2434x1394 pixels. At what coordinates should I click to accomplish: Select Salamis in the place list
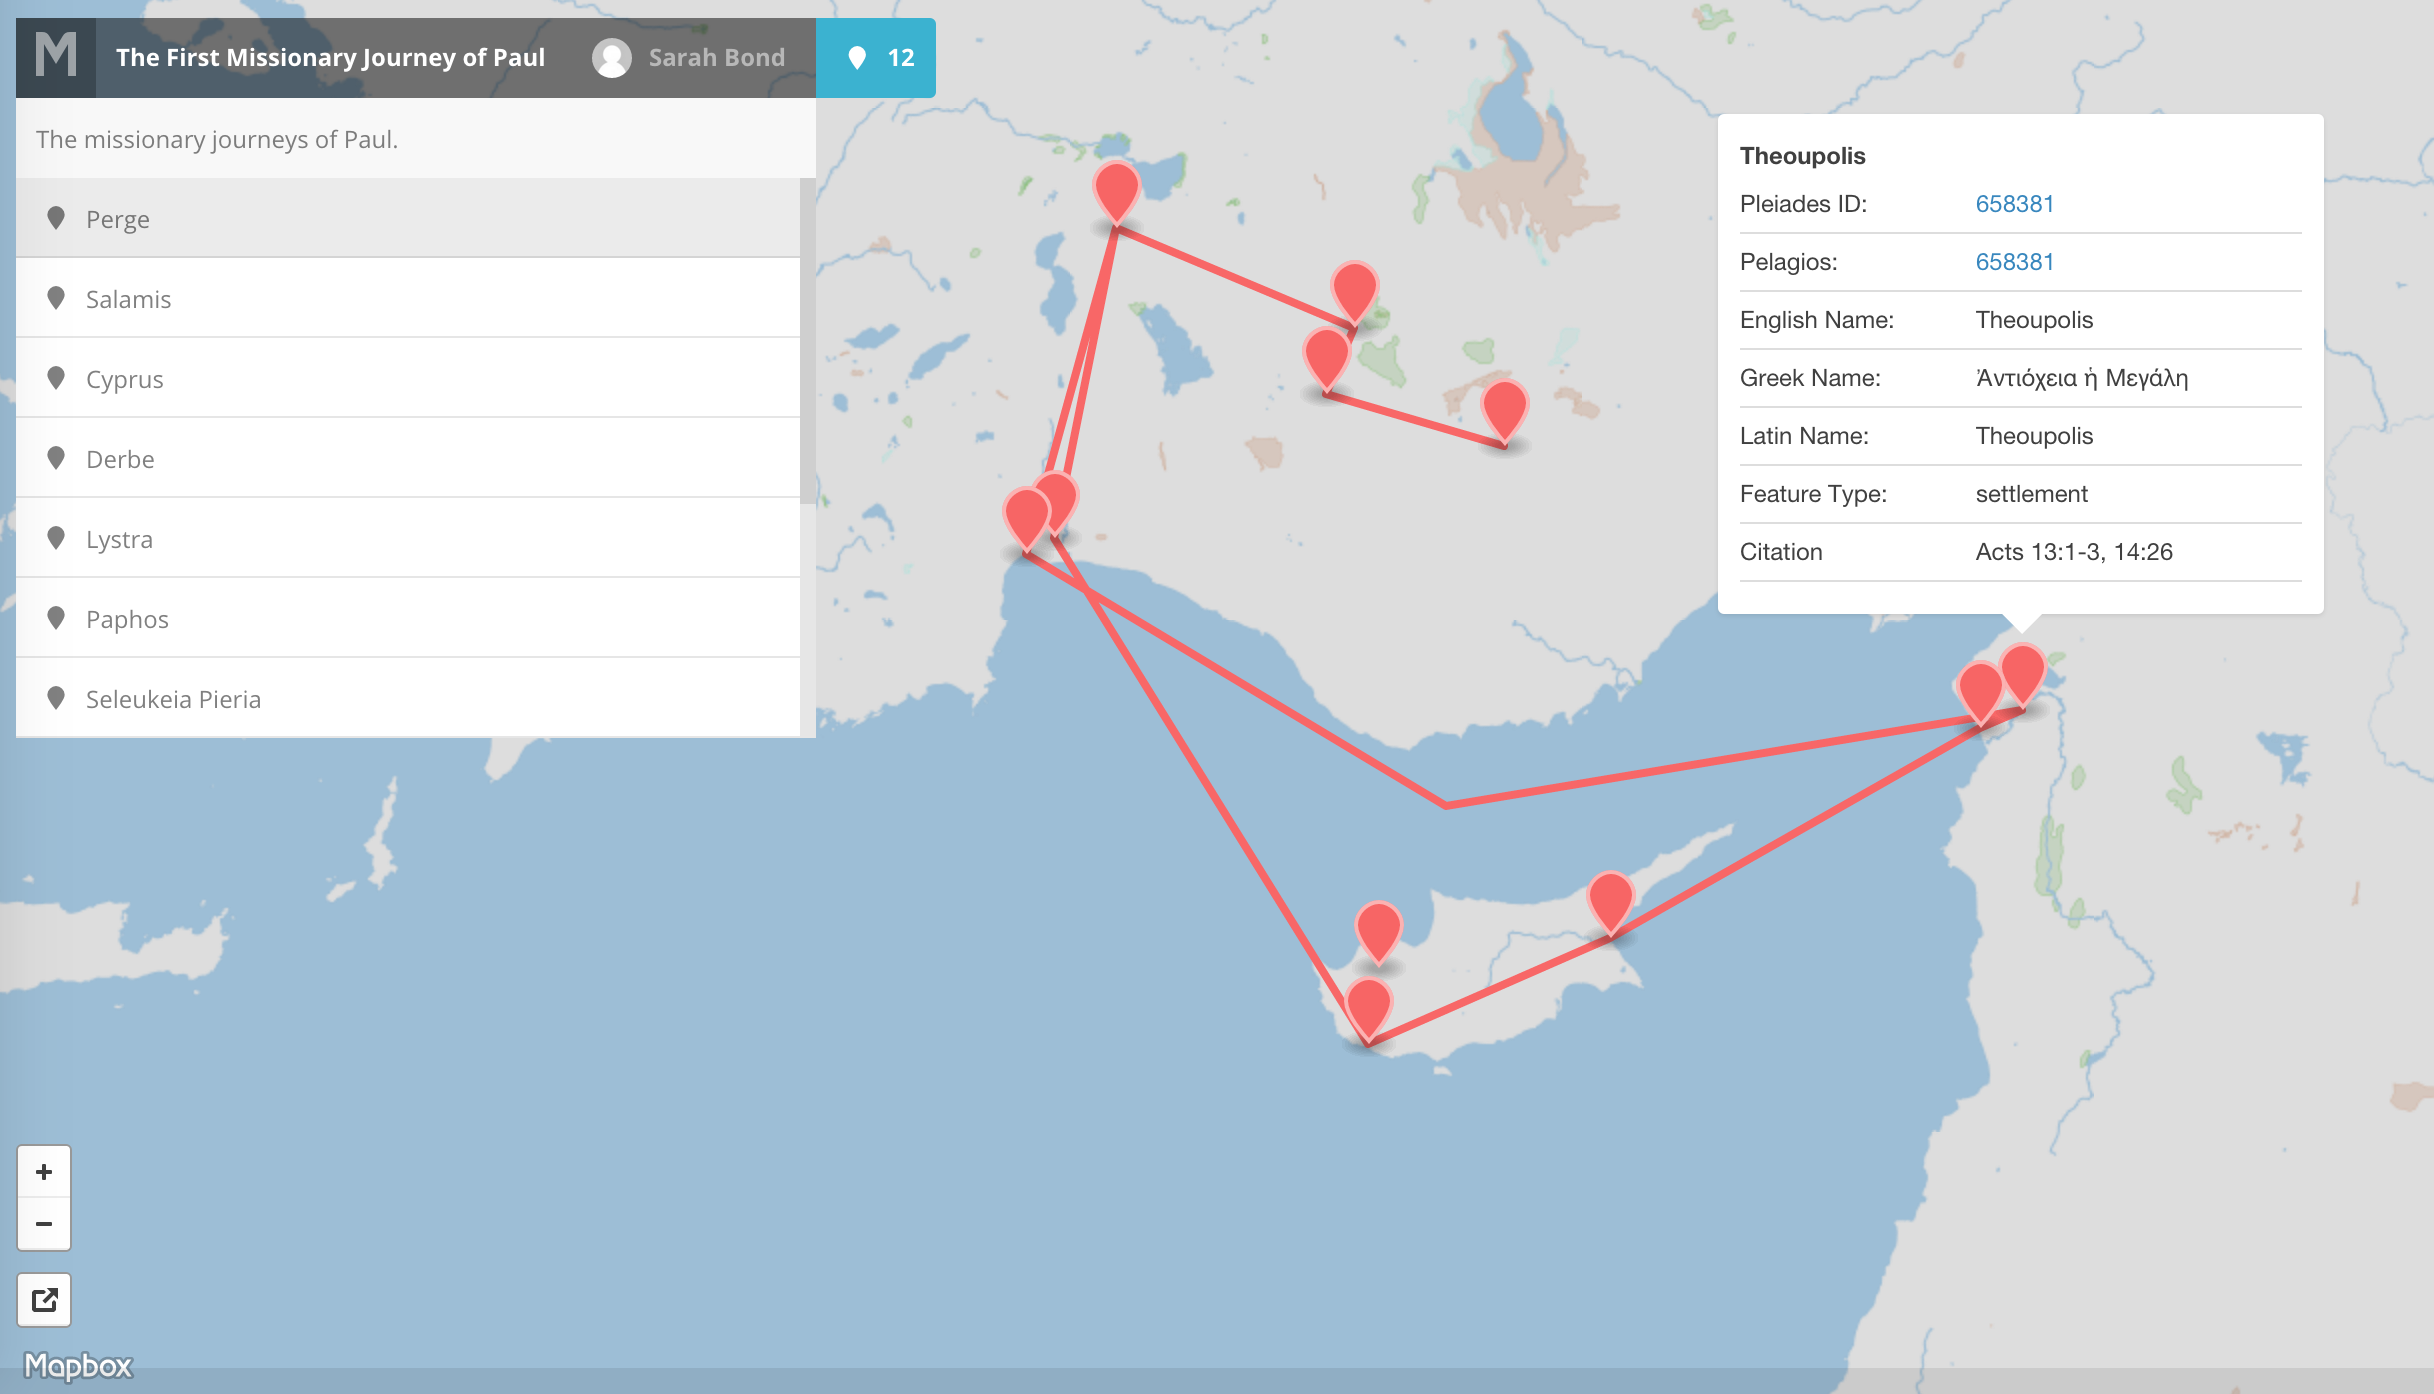[x=128, y=299]
